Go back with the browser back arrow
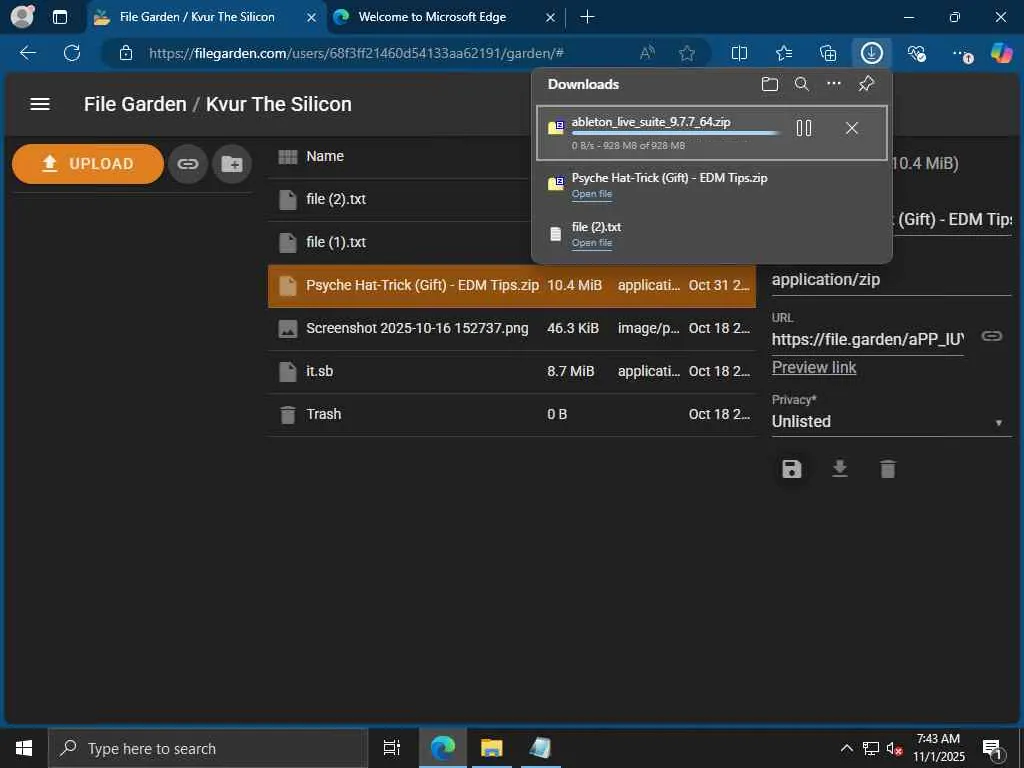Image resolution: width=1024 pixels, height=768 pixels. pyautogui.click(x=27, y=53)
